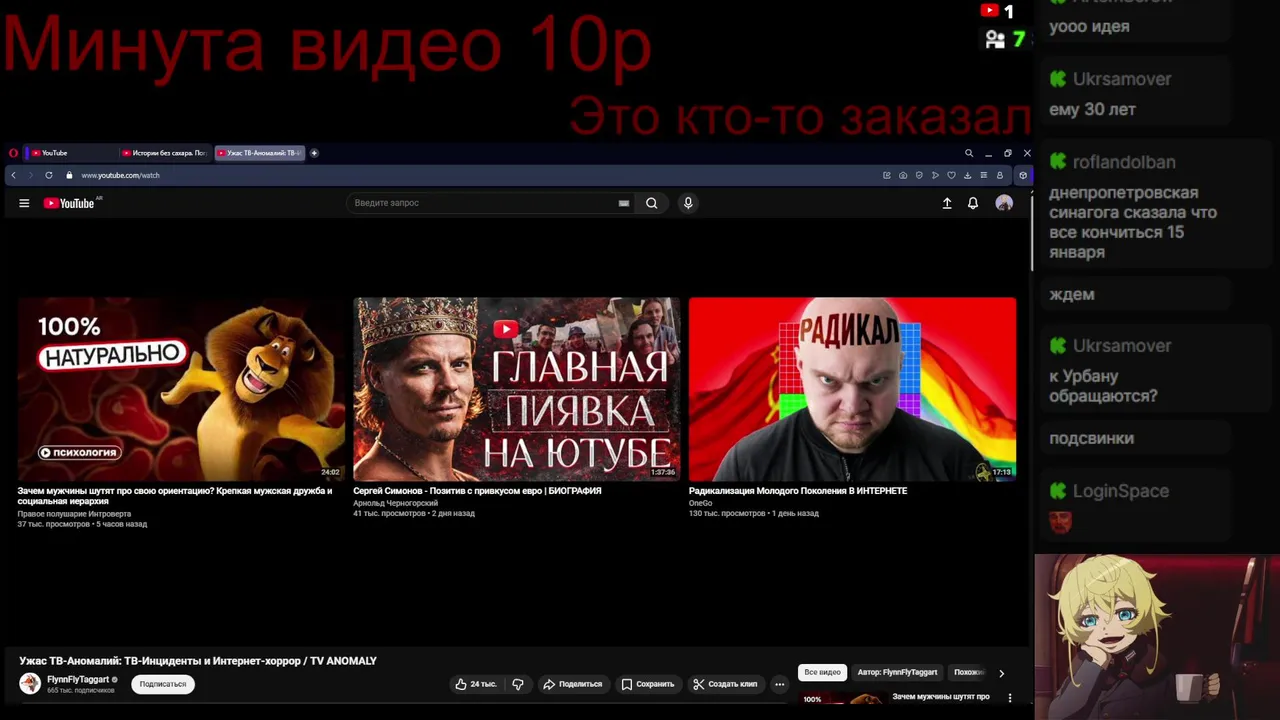Click the Поделиться share button
Image resolution: width=1280 pixels, height=720 pixels.
pos(572,684)
